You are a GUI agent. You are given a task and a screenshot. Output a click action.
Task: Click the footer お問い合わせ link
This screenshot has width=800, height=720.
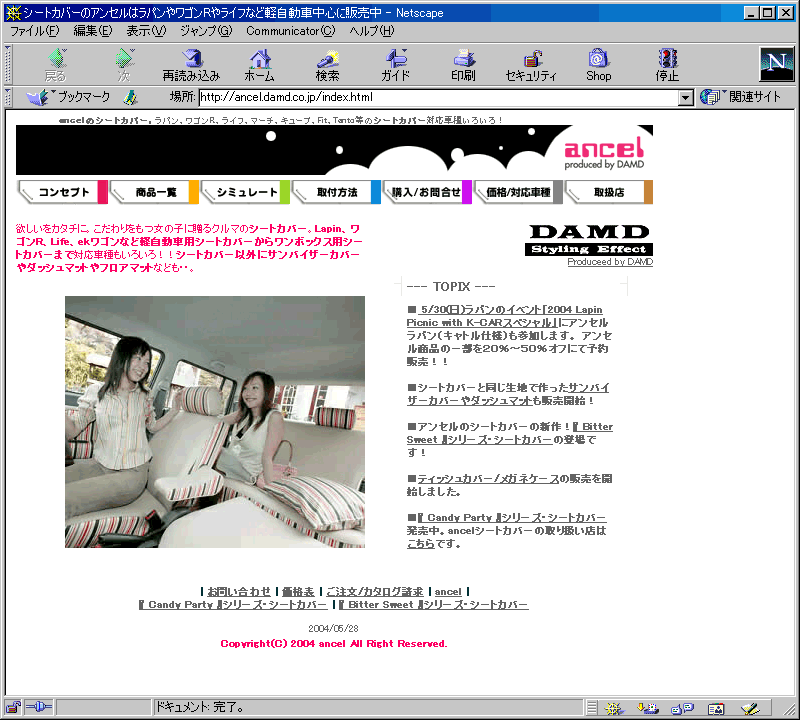click(239, 591)
